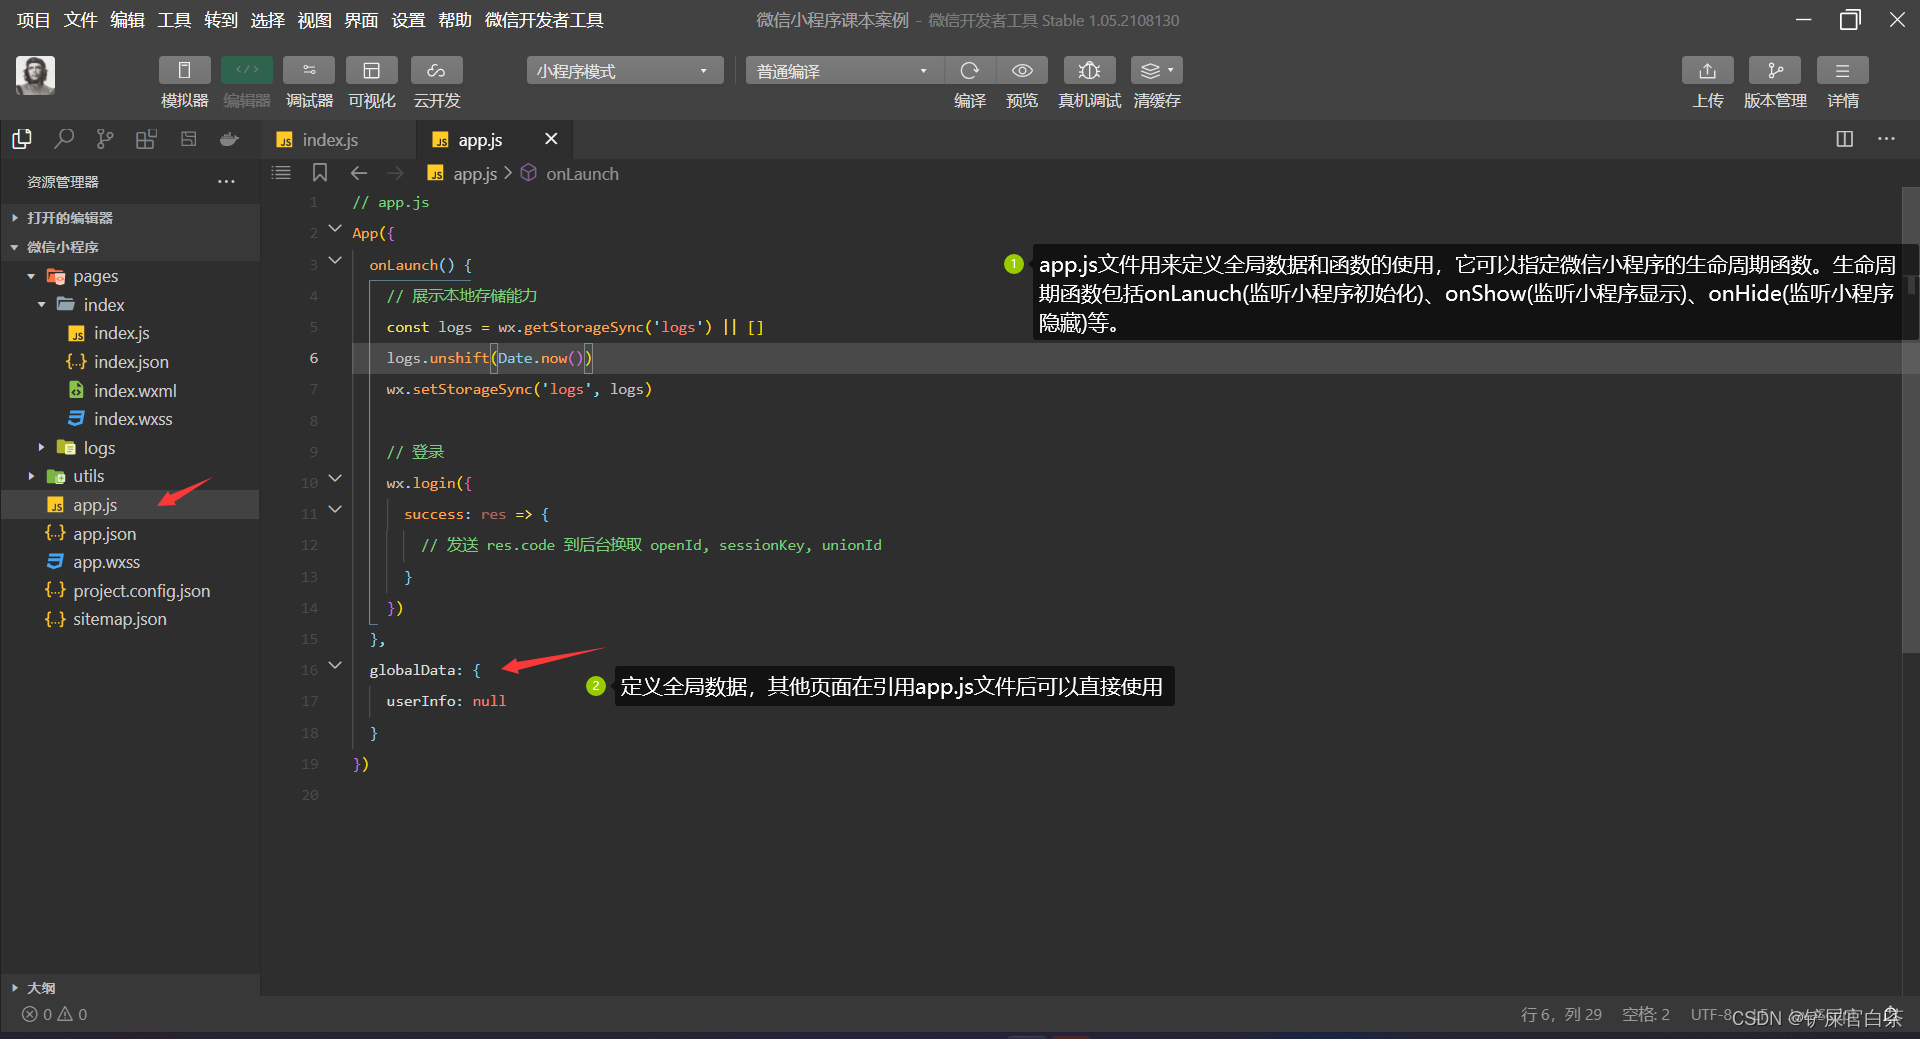
Task: Navigate forward with the right arrow
Action: [396, 173]
